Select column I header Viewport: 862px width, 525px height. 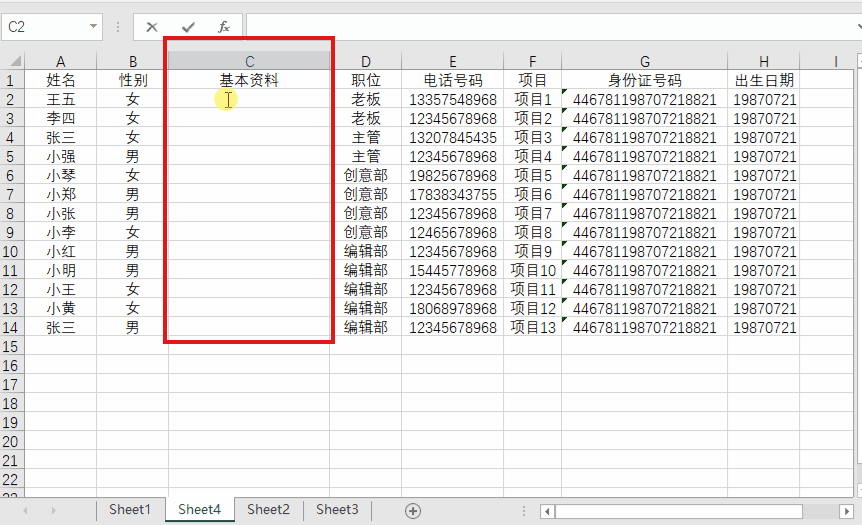(x=835, y=61)
